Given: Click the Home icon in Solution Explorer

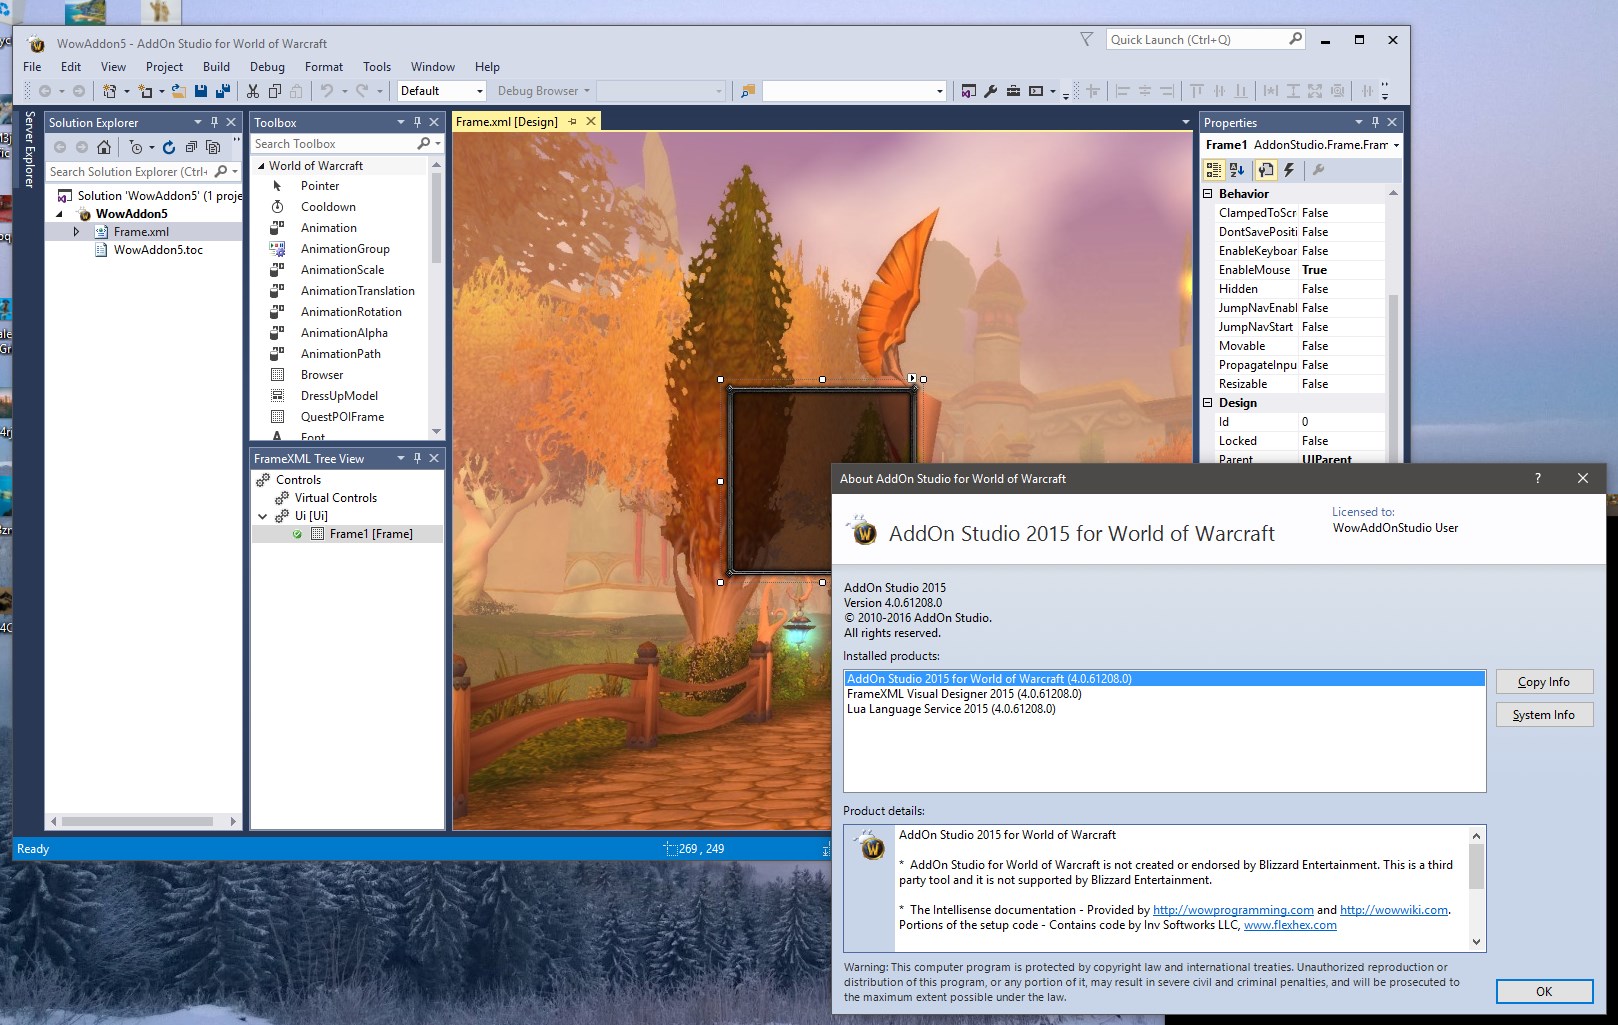Looking at the screenshot, I should pos(104,146).
